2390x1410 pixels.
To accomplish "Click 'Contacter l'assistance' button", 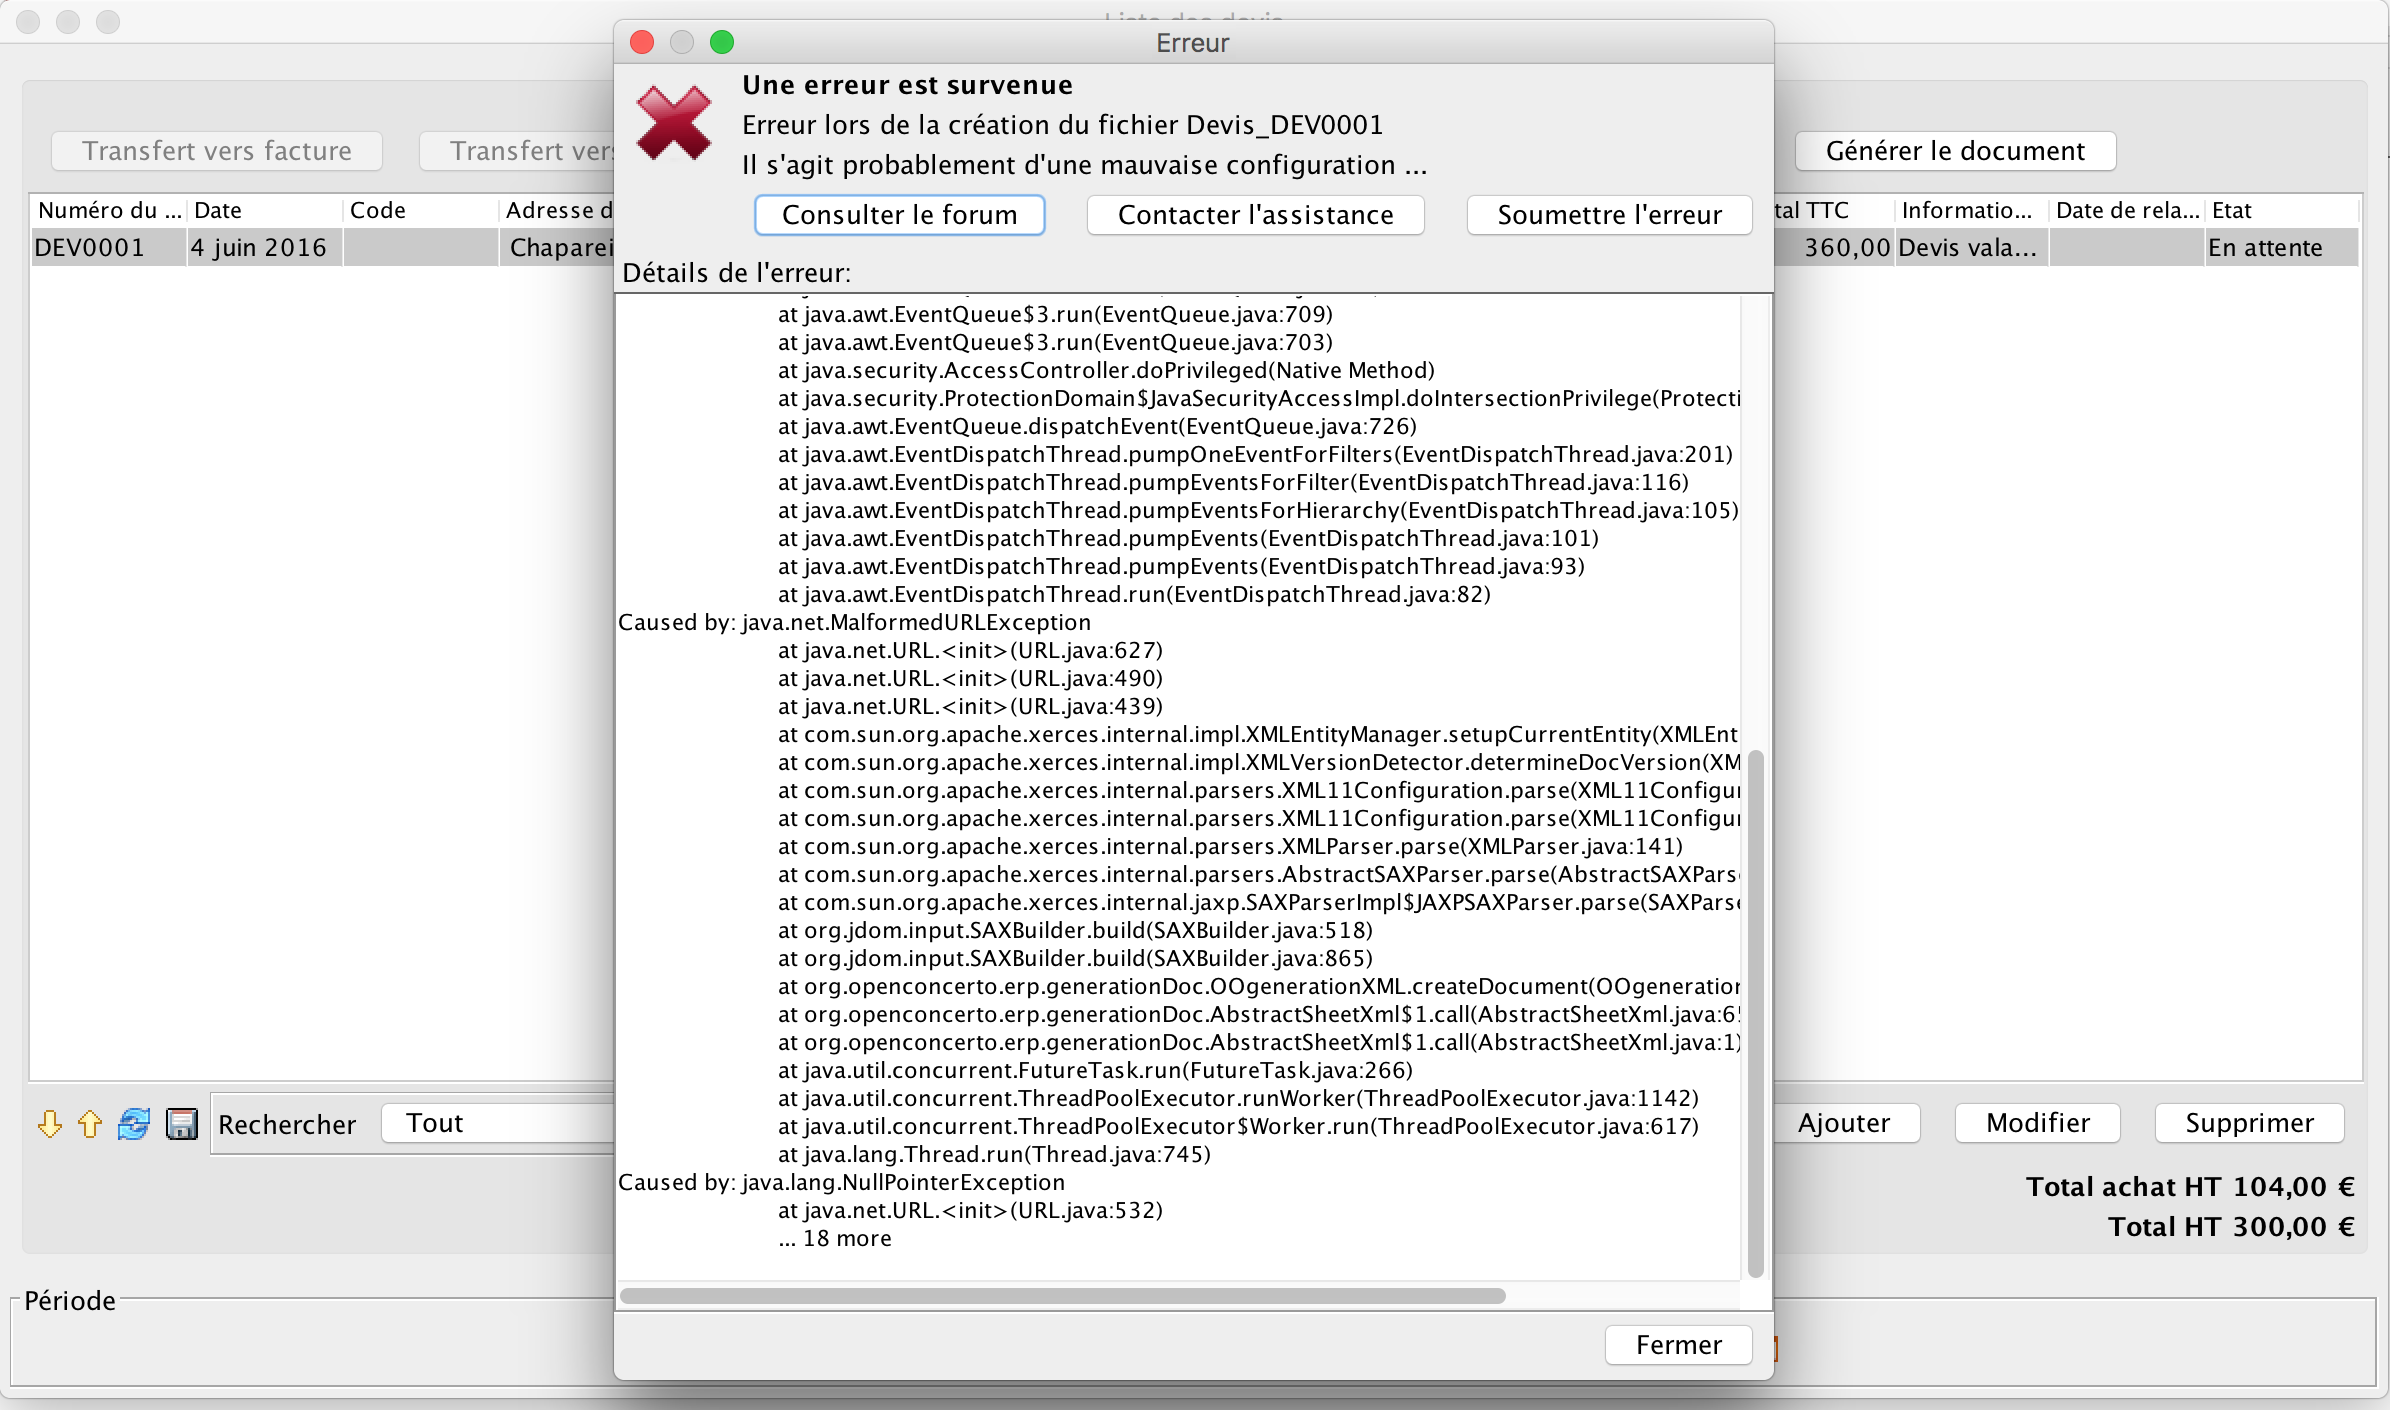I will [1255, 215].
